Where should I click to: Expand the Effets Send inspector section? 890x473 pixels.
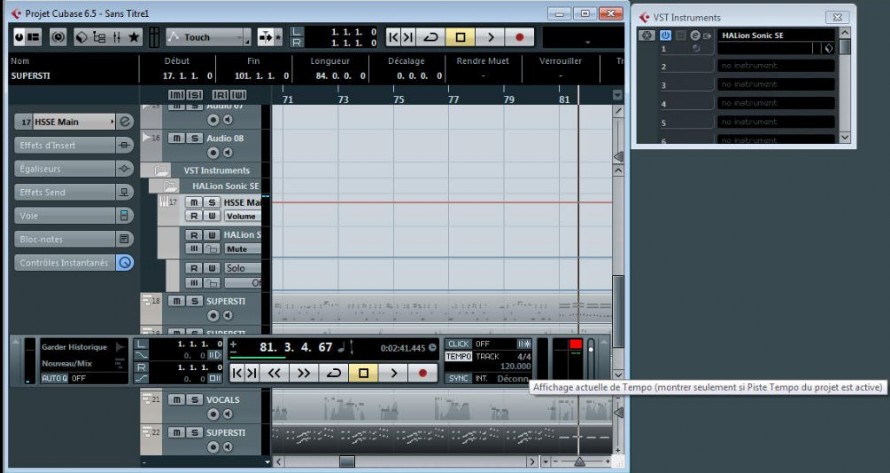(65, 192)
